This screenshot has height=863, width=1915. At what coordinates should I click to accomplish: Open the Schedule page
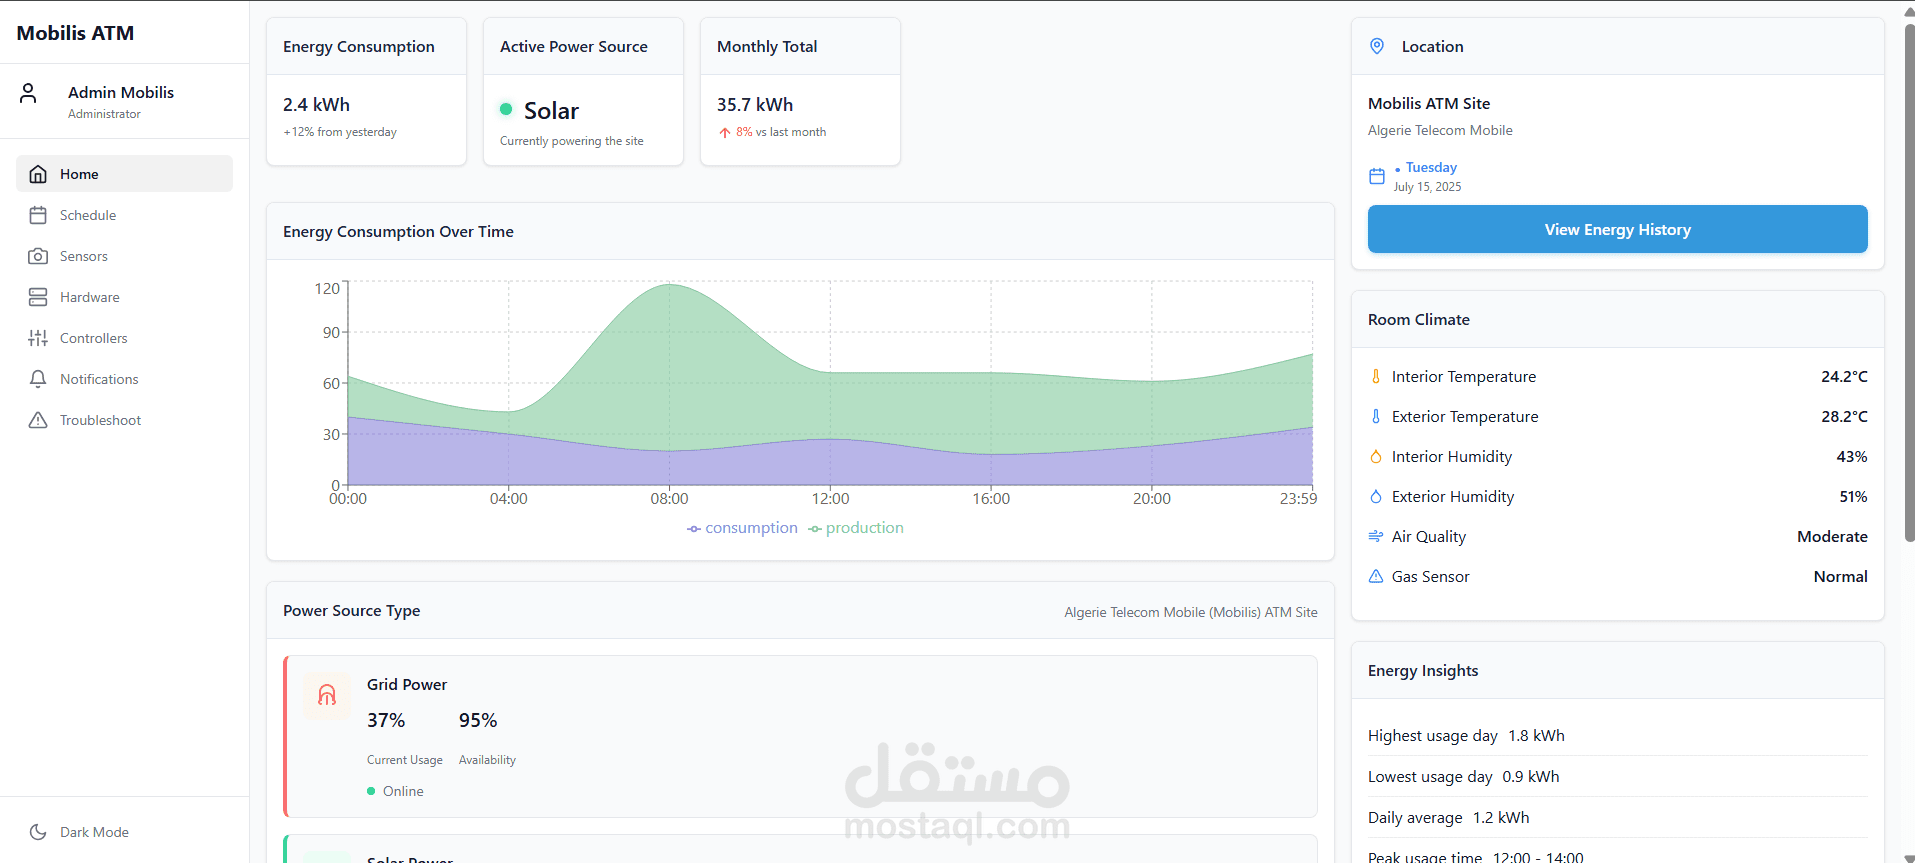[x=124, y=215]
